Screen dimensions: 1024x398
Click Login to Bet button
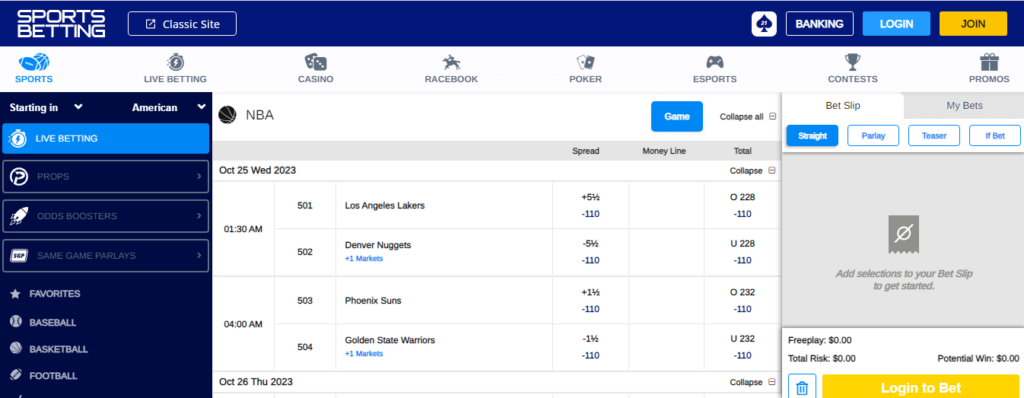[921, 387]
